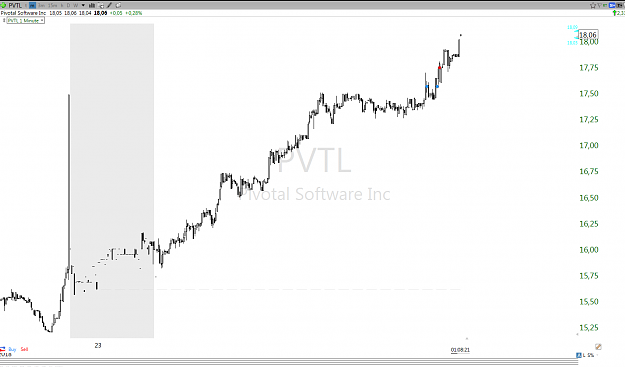
Task: Click the filter funnel icon top-right
Action: 599,5
